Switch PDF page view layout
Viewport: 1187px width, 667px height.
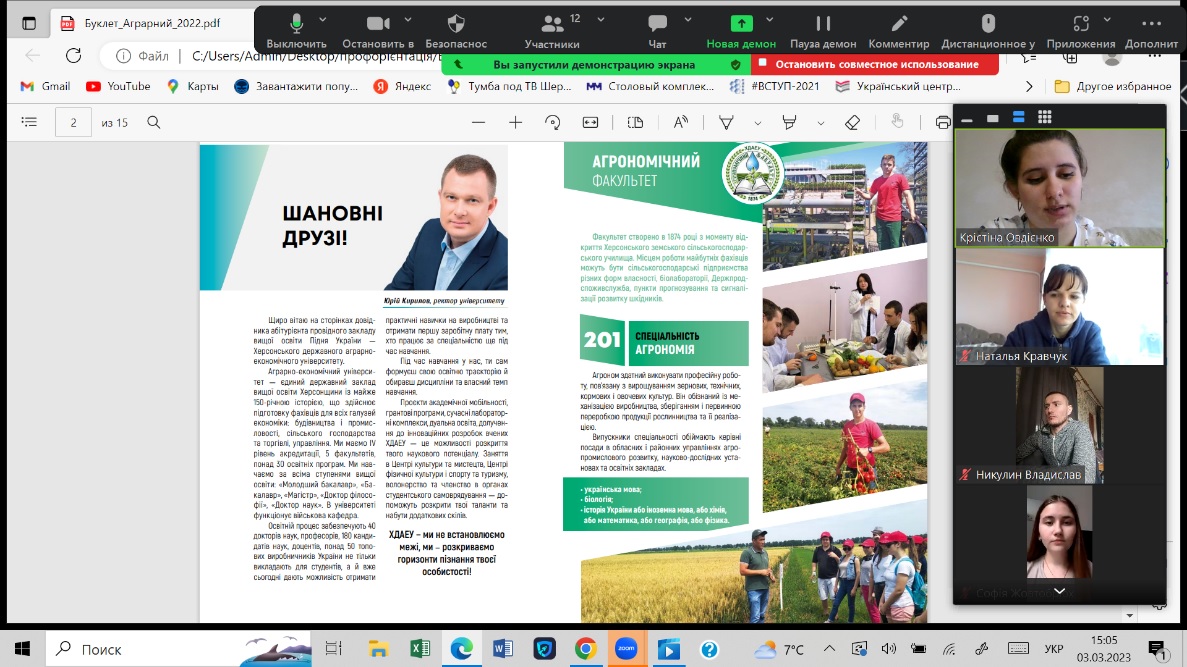tap(635, 122)
